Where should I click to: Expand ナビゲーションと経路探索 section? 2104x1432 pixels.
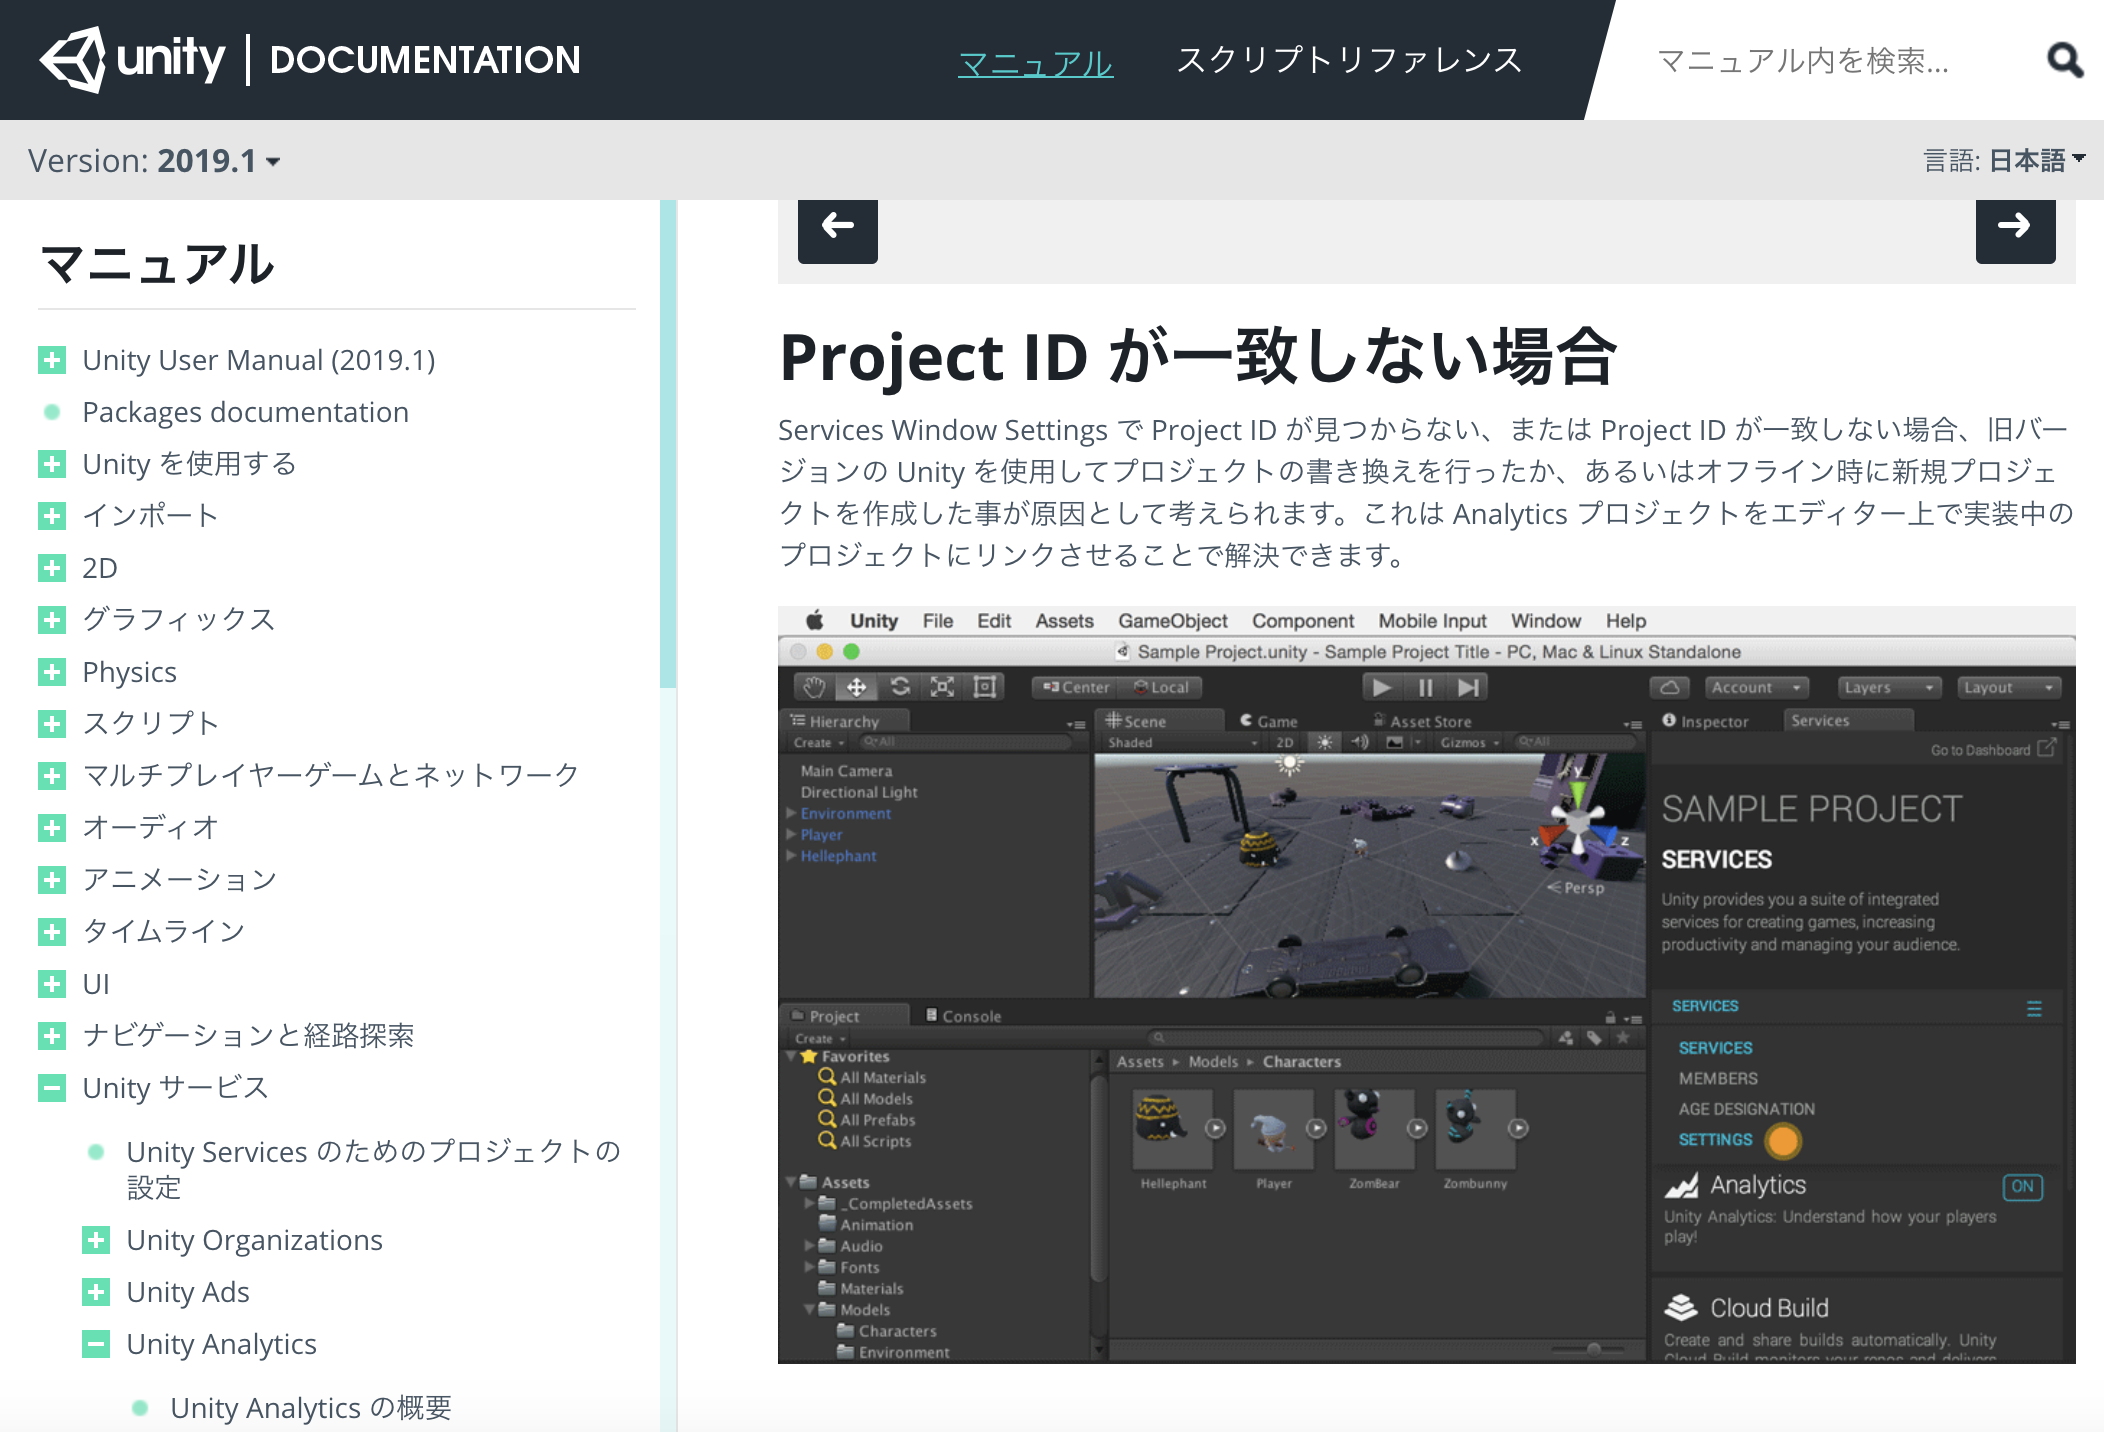(x=52, y=1036)
